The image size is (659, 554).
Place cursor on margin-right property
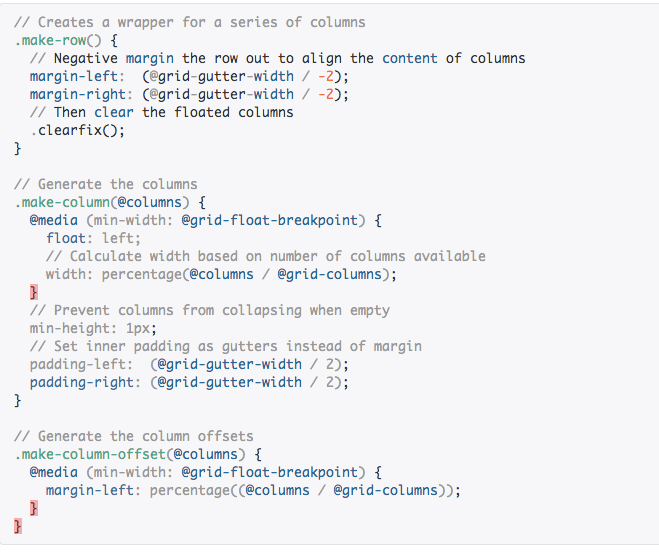click(x=77, y=94)
